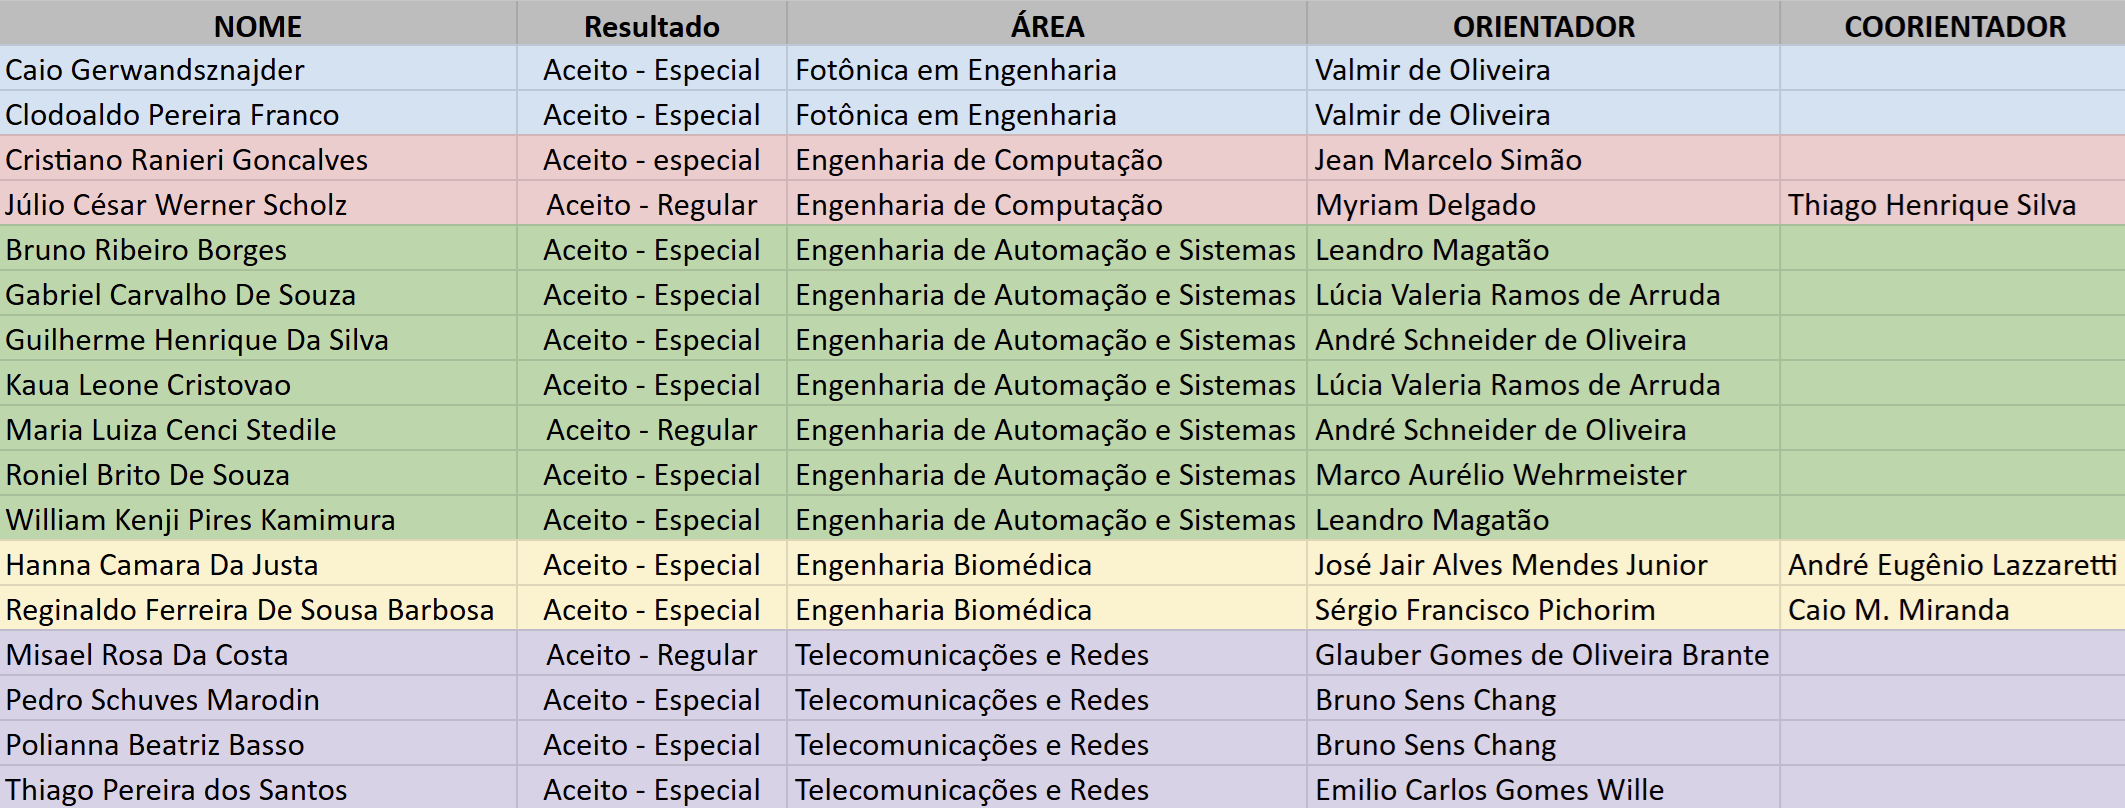Viewport: 2125px width, 808px height.
Task: Click the ÁREA column header
Action: coord(1046,26)
